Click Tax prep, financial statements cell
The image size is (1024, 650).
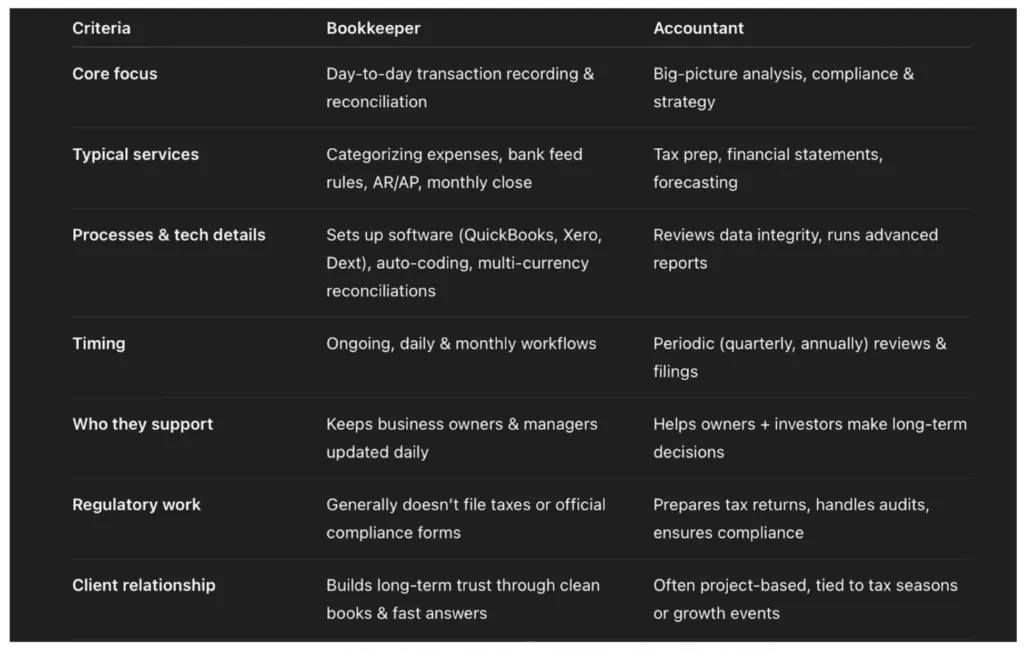tap(768, 169)
